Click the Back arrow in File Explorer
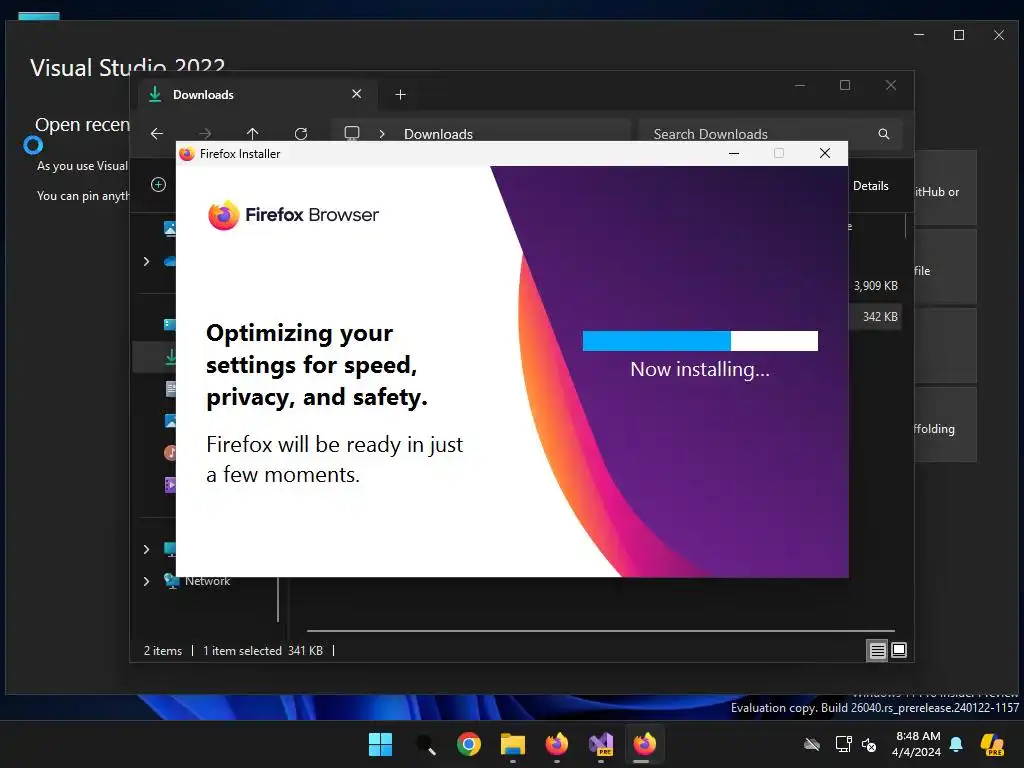The width and height of the screenshot is (1024, 768). pyautogui.click(x=157, y=134)
